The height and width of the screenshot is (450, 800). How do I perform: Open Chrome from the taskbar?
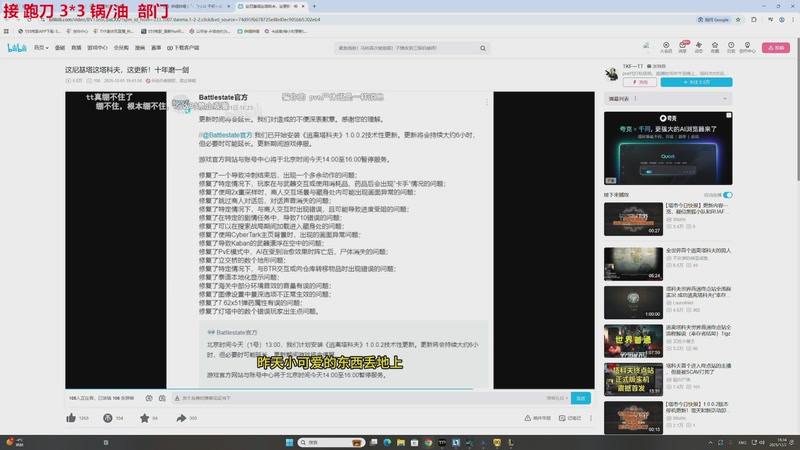pos(428,442)
